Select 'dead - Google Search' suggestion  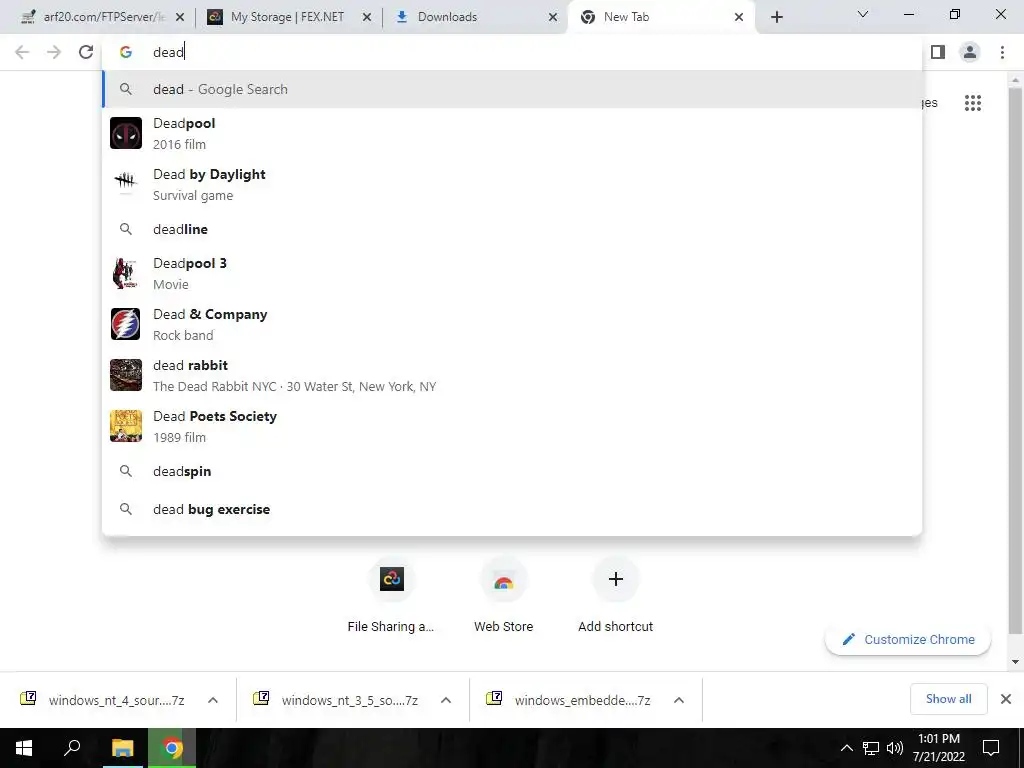(x=513, y=89)
